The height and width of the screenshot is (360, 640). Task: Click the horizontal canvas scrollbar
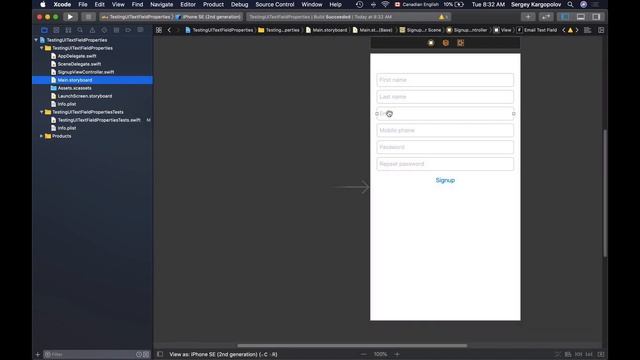pos(352,345)
